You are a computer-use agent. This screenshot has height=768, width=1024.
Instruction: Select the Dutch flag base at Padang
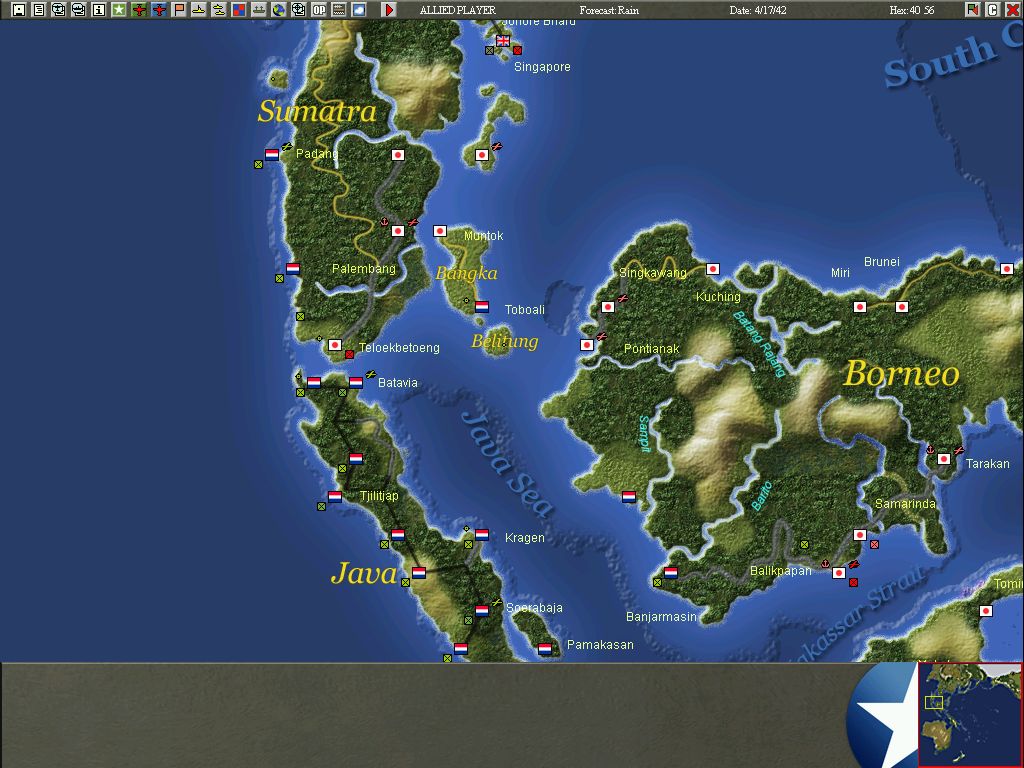coord(272,155)
